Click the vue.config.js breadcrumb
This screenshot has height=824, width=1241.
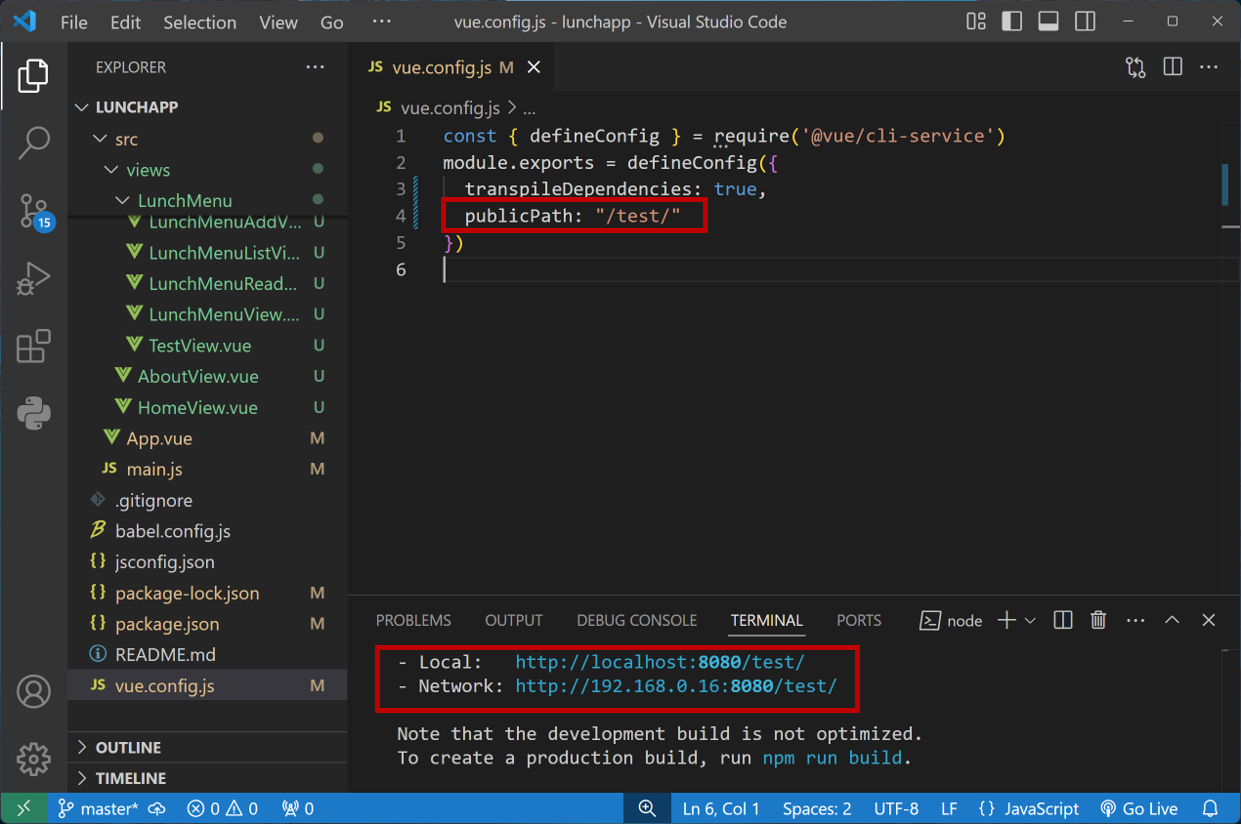click(451, 107)
